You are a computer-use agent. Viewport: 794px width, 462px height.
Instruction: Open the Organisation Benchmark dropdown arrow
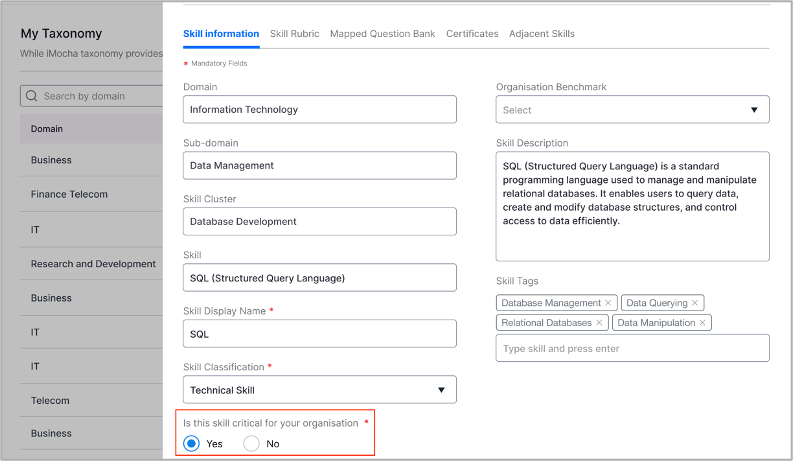point(754,110)
